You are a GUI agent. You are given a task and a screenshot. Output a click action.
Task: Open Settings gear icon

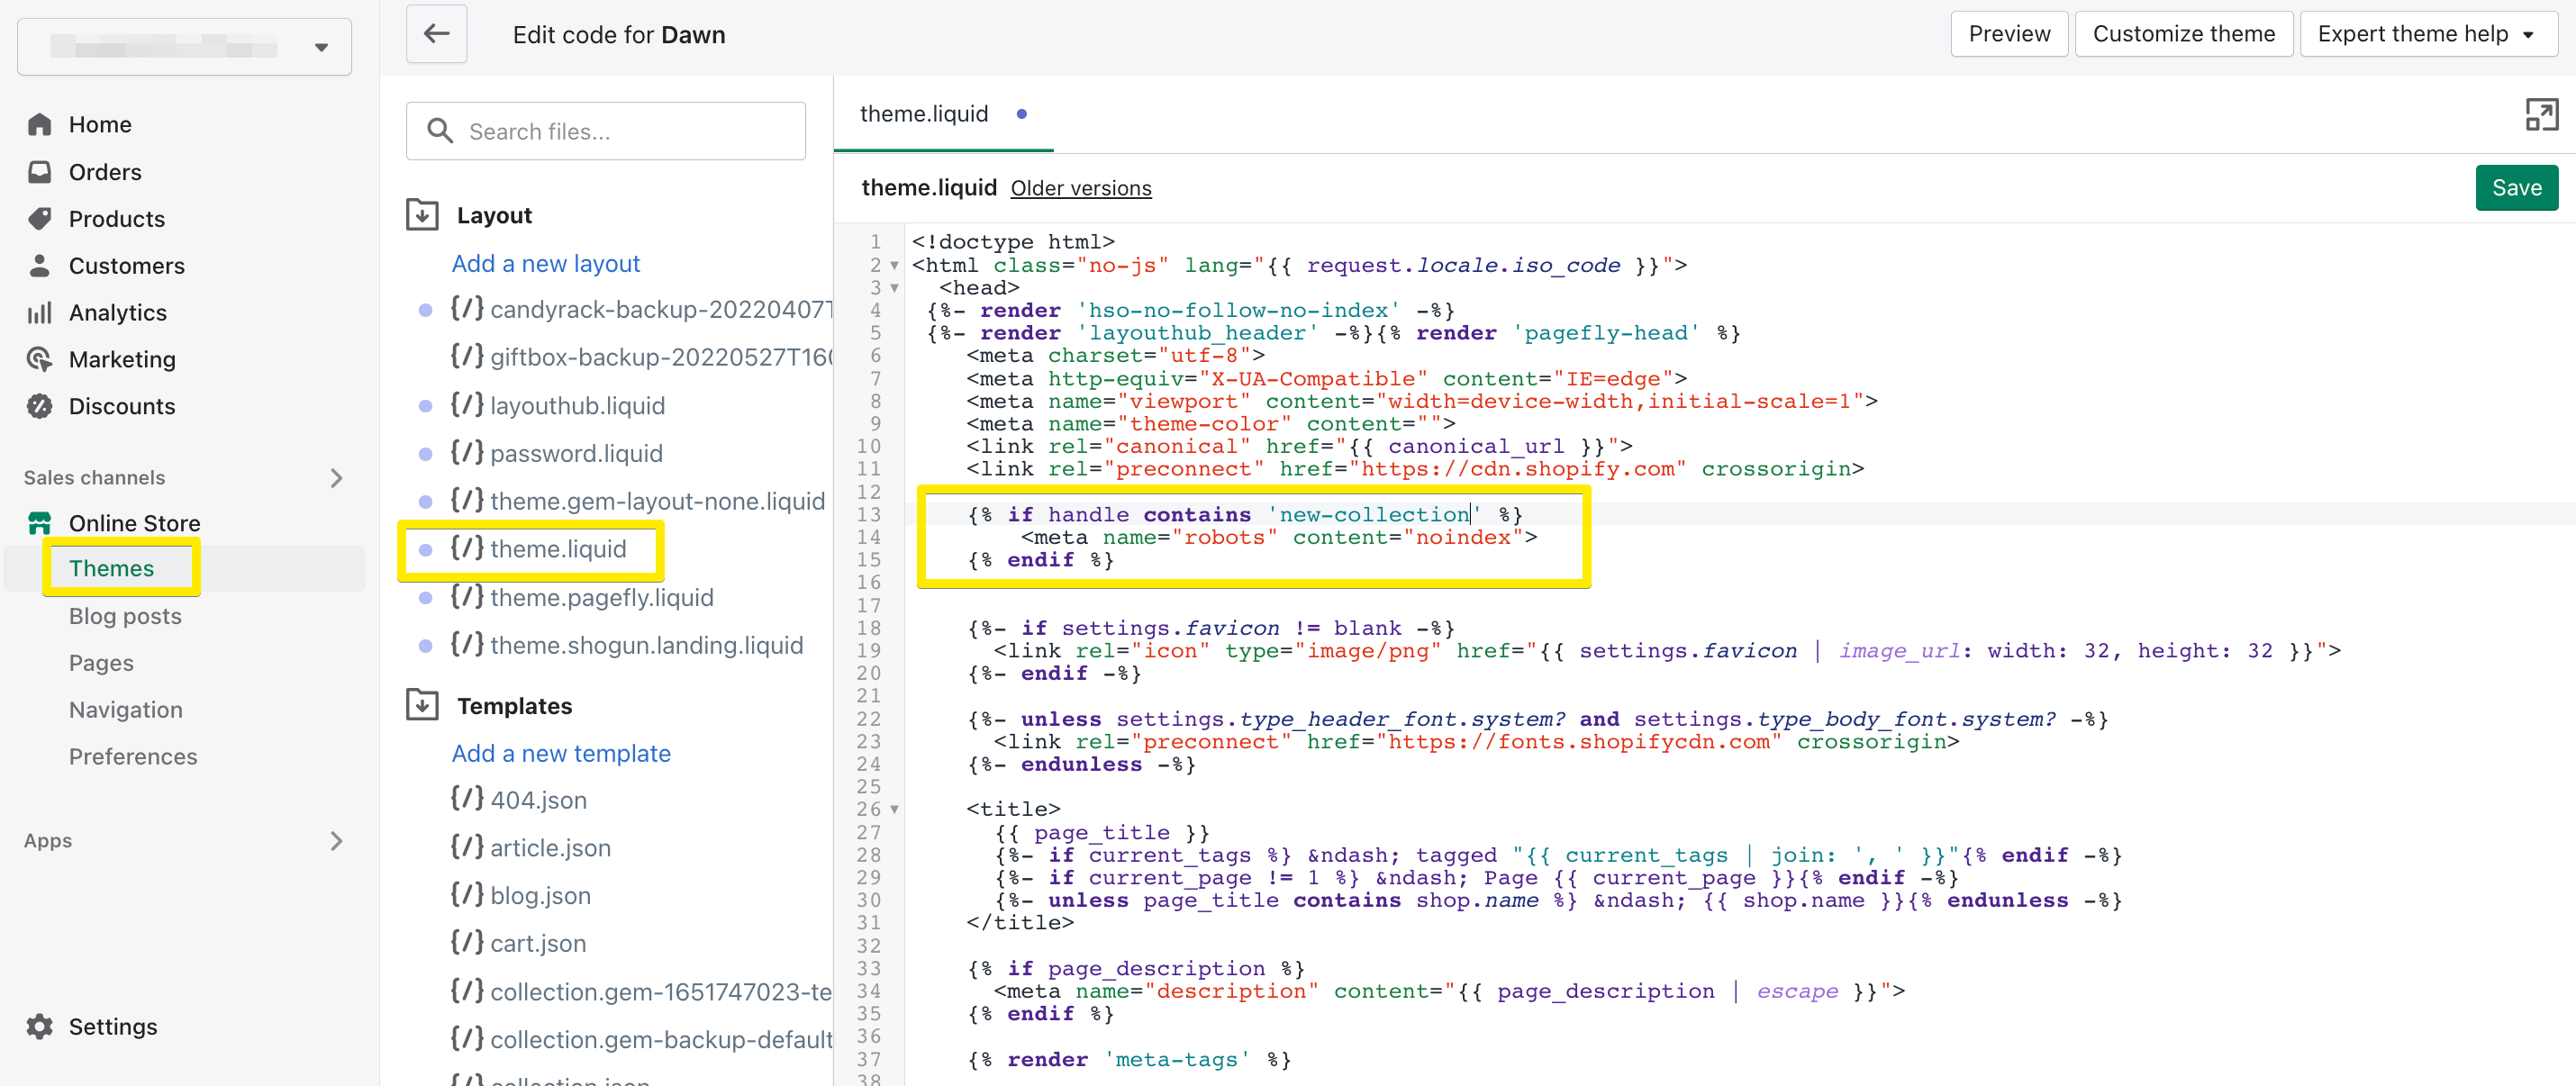click(x=40, y=1026)
